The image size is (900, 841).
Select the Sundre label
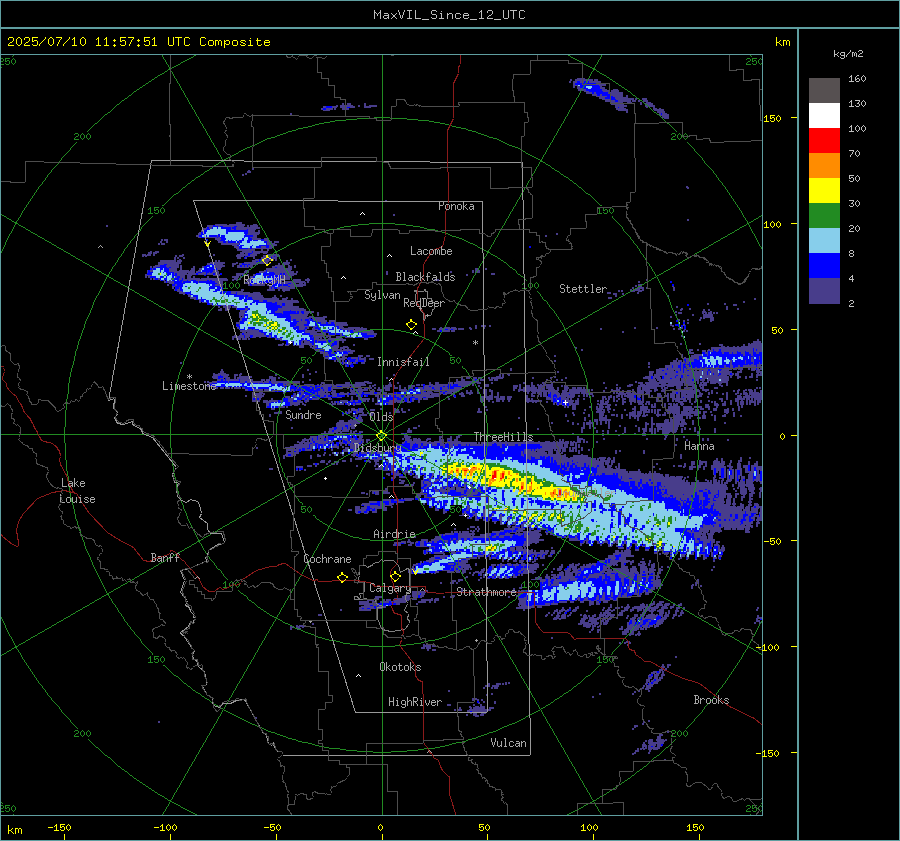tap(304, 415)
